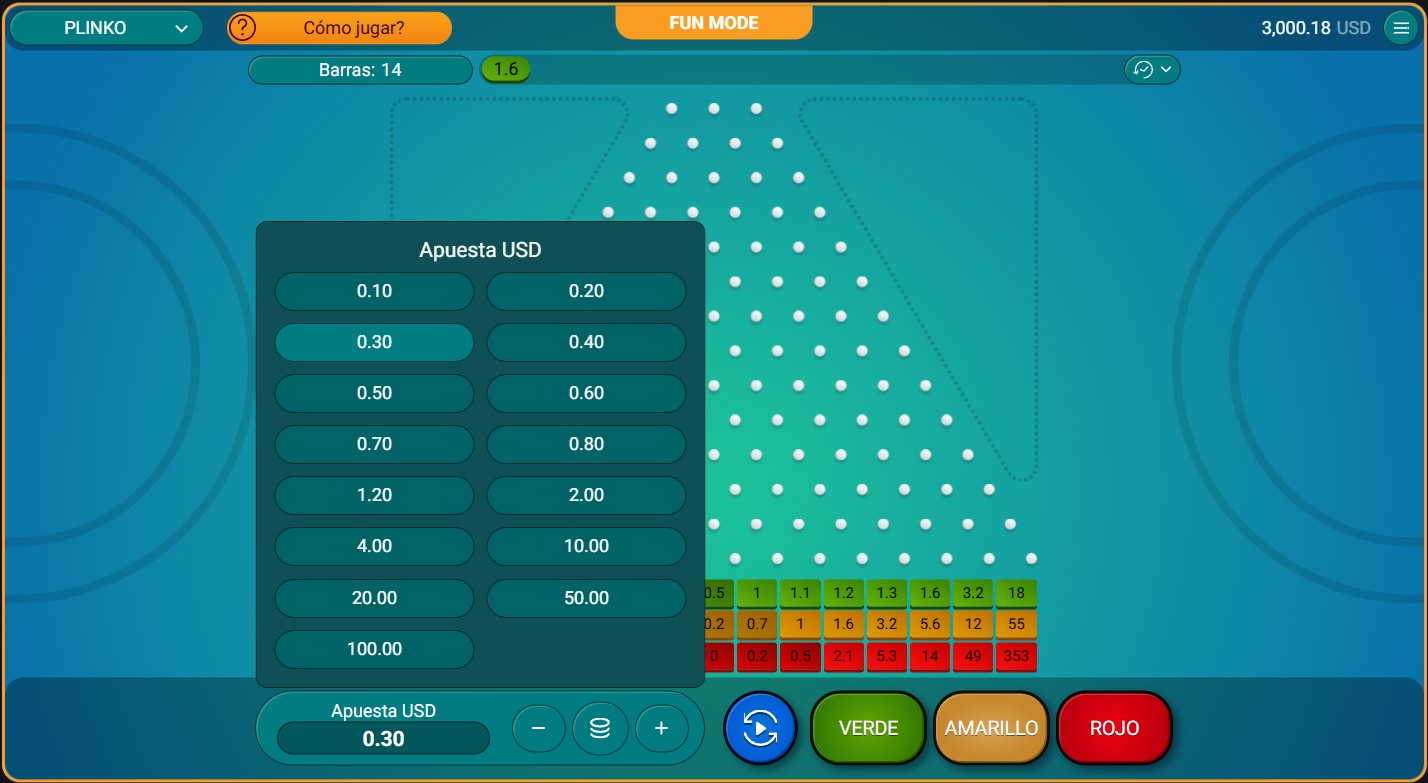The width and height of the screenshot is (1428, 783).
Task: Select the 0.10 bet amount
Action: [x=374, y=291]
